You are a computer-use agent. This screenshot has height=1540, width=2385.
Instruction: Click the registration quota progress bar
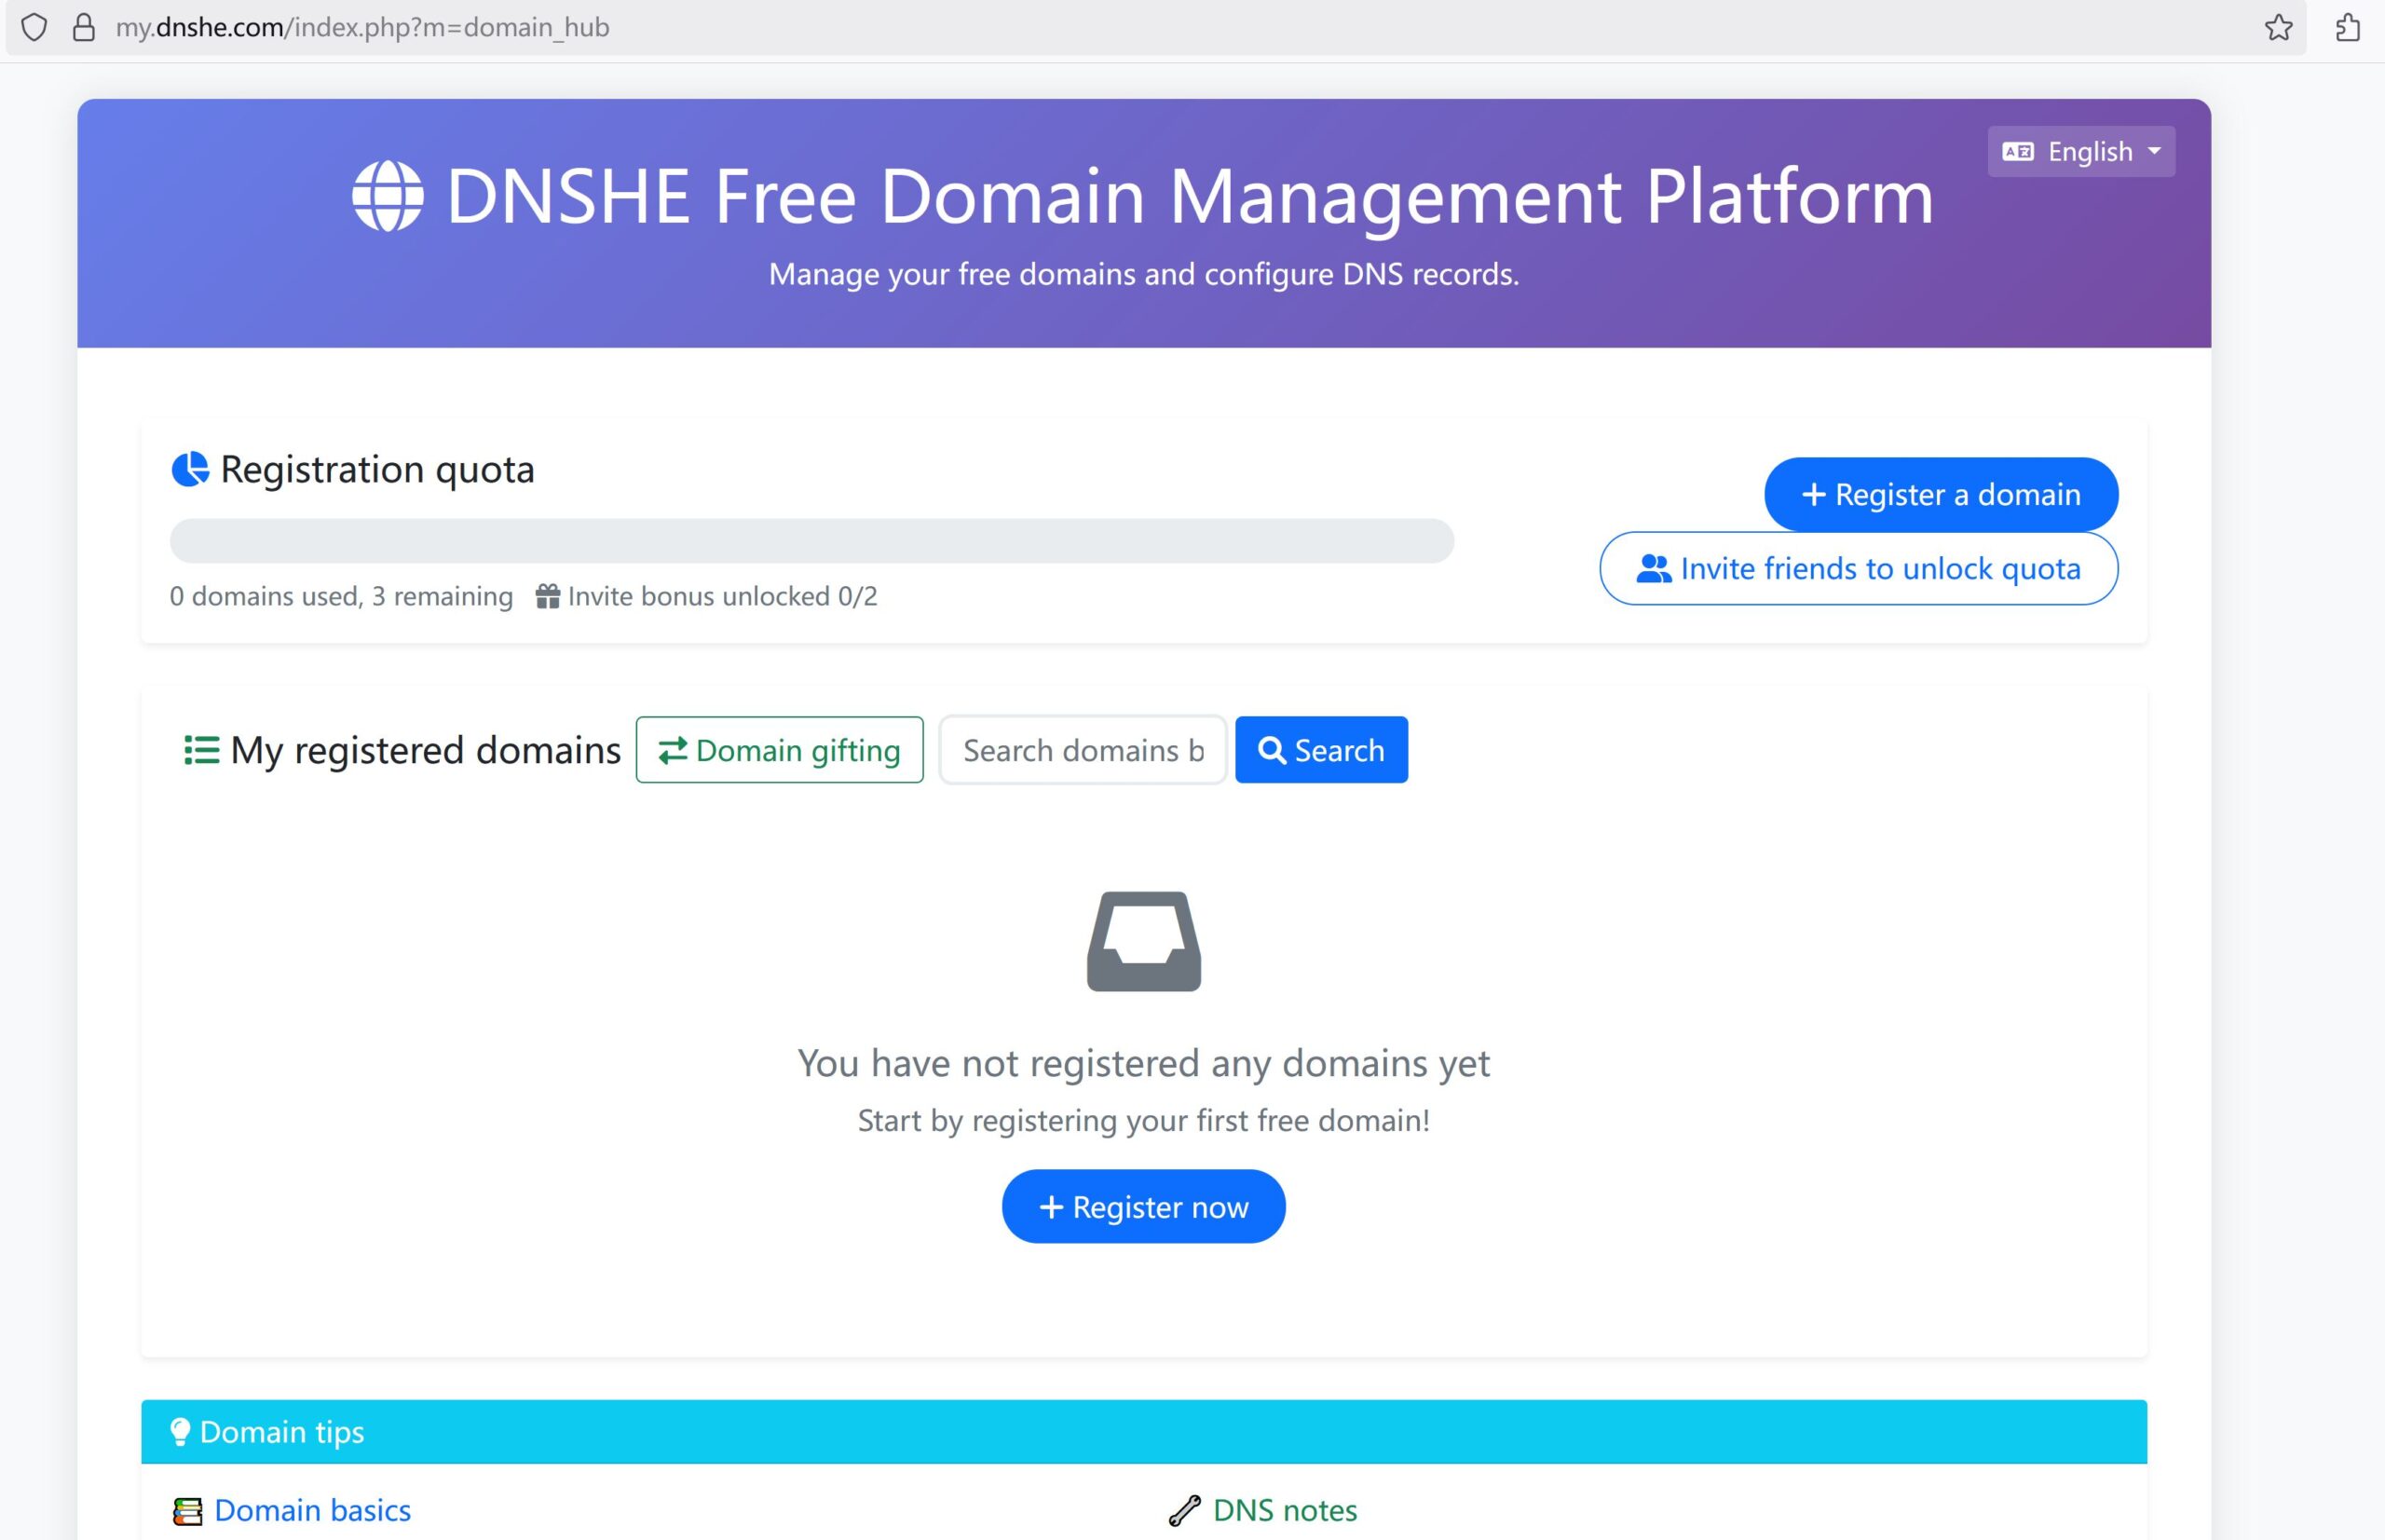(812, 540)
